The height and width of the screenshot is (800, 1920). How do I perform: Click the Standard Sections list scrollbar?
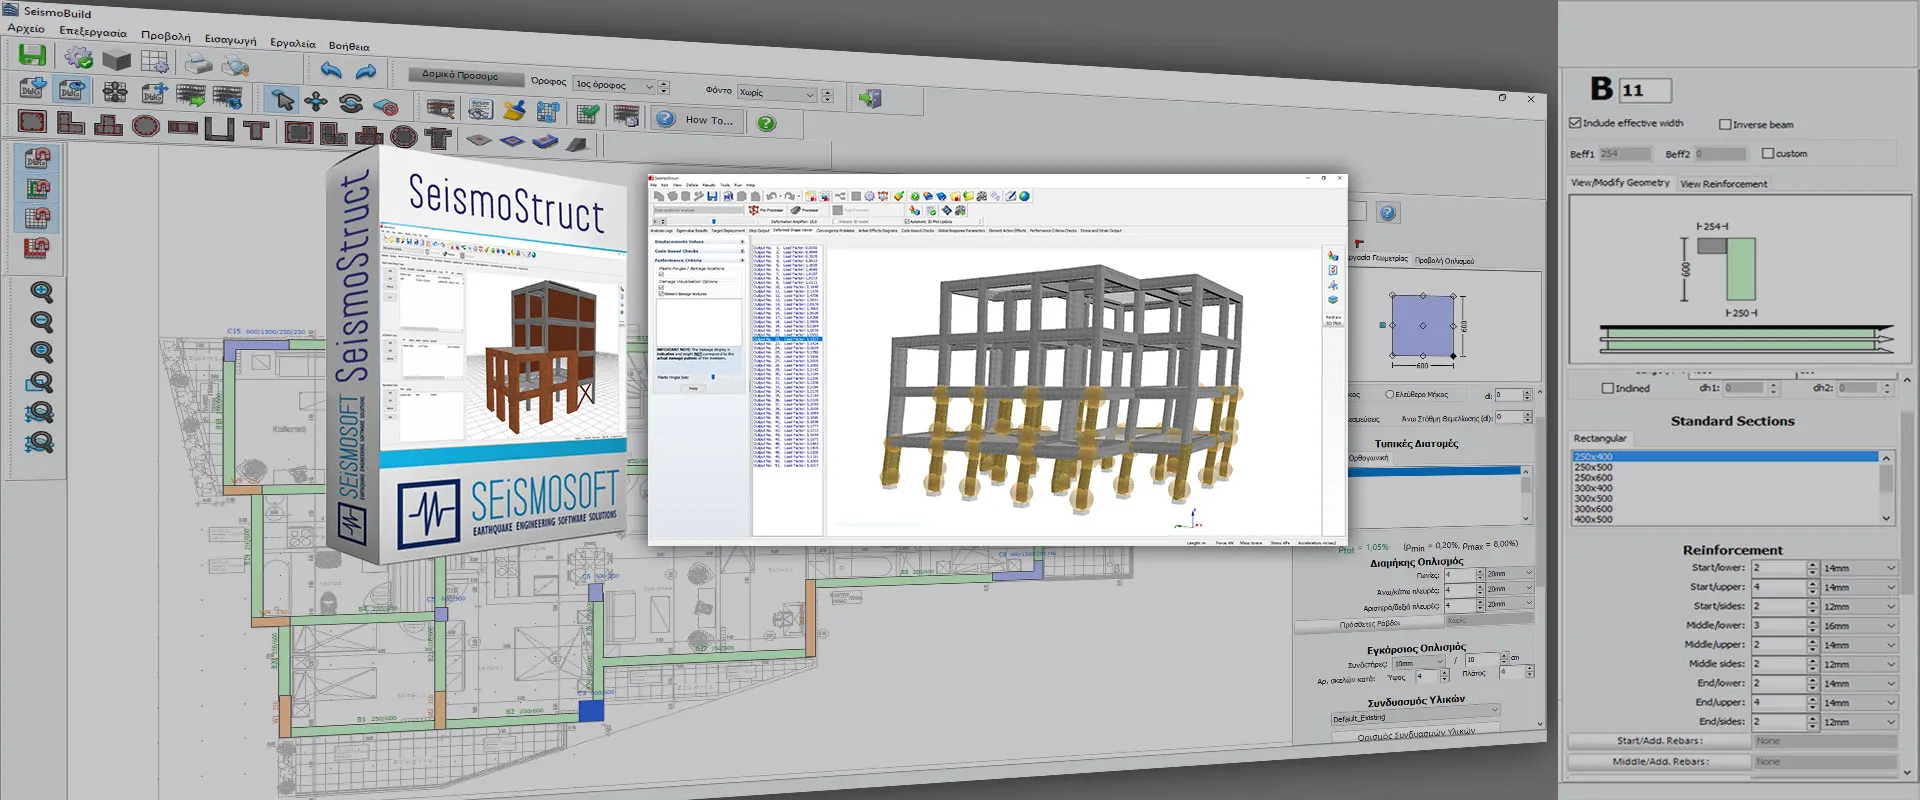pyautogui.click(x=1886, y=488)
